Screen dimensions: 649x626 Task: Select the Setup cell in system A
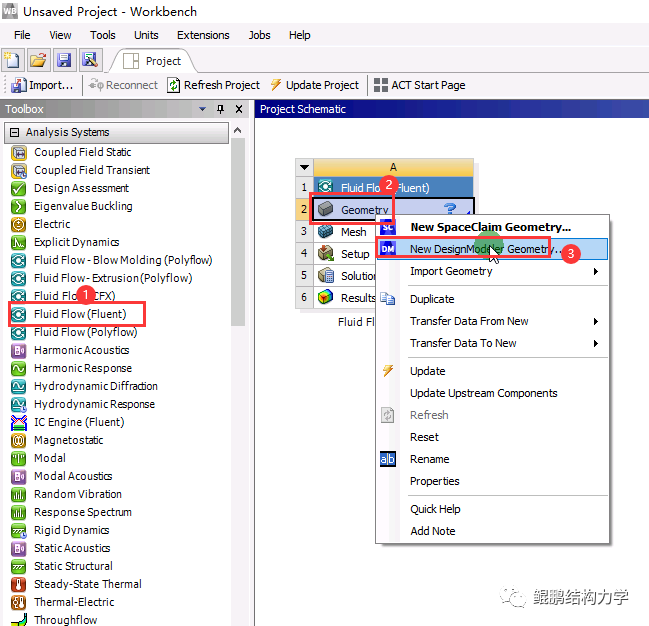tap(344, 254)
